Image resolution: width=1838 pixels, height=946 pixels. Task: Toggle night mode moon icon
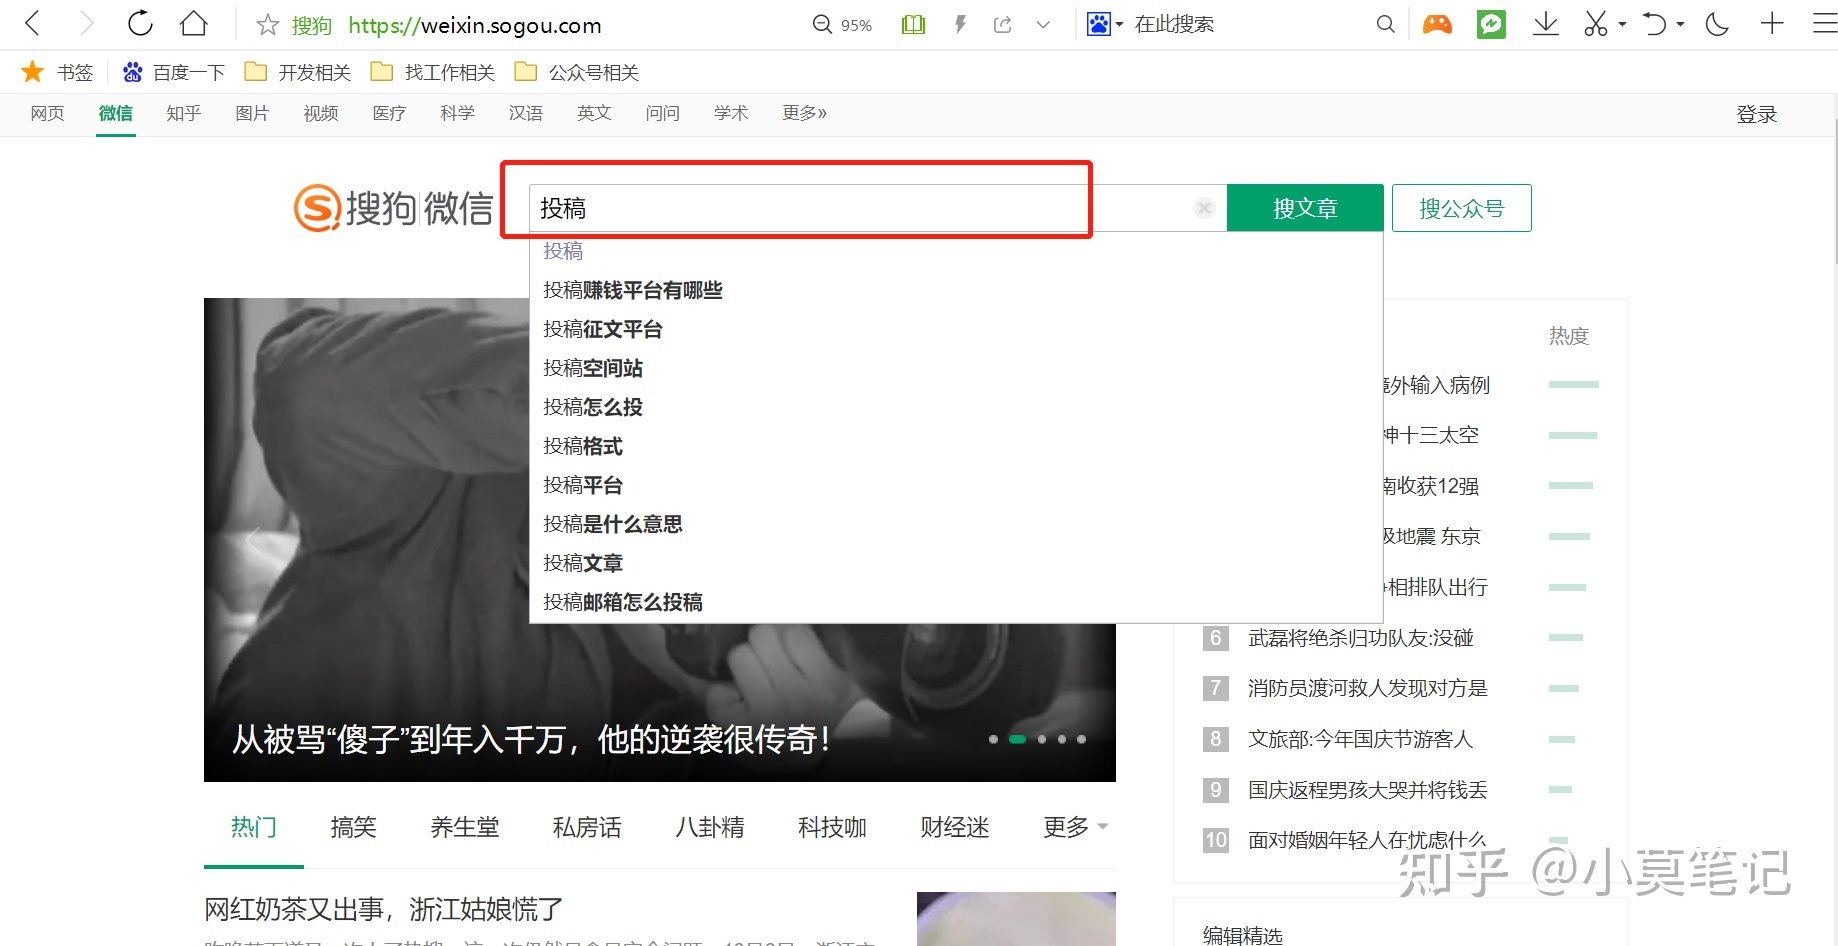pyautogui.click(x=1717, y=24)
